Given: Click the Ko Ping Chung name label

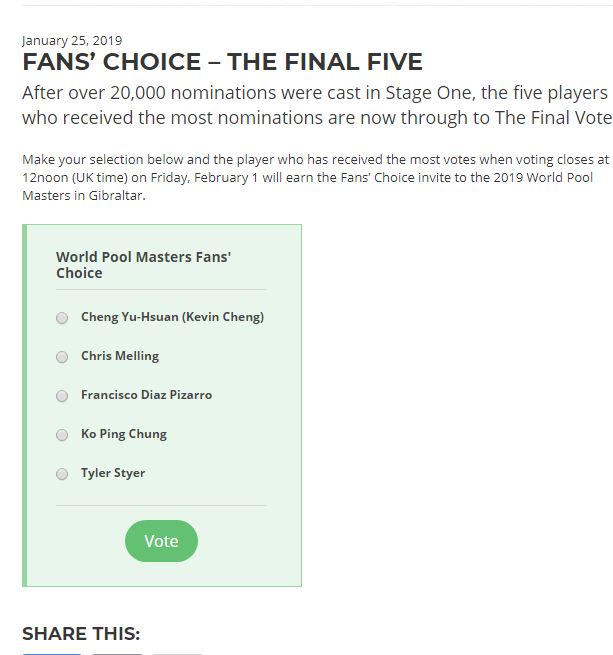Looking at the screenshot, I should (x=124, y=434).
